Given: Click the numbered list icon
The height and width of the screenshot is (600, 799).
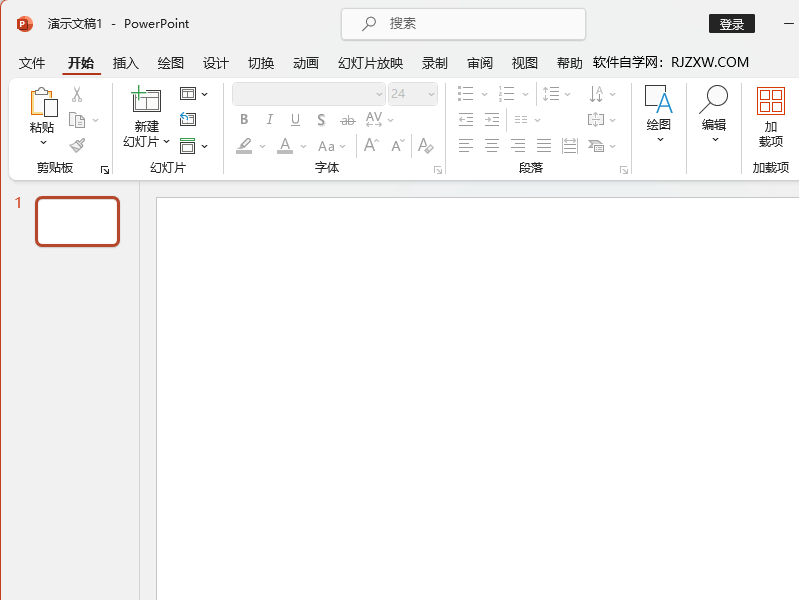Looking at the screenshot, I should (x=507, y=94).
